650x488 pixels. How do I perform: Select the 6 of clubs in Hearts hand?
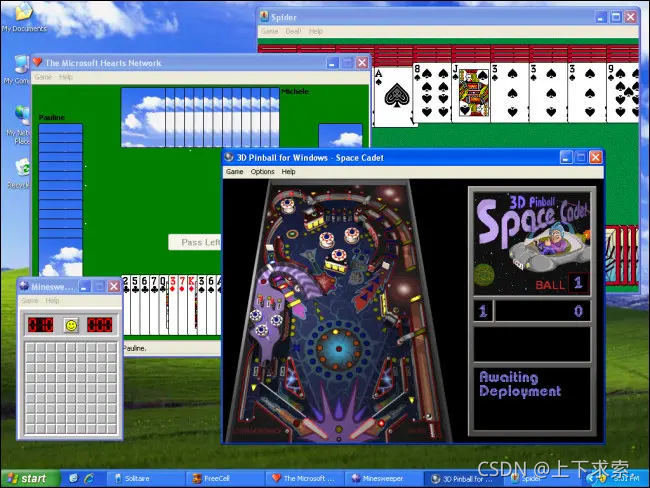pos(145,305)
